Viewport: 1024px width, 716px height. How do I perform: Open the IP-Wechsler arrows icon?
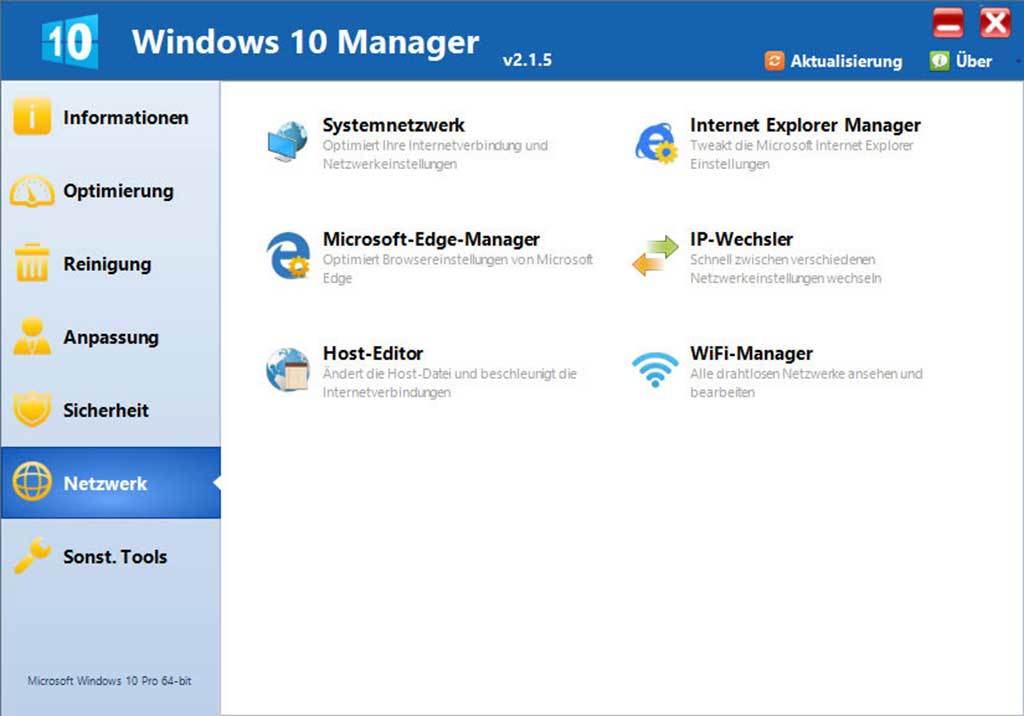[655, 255]
